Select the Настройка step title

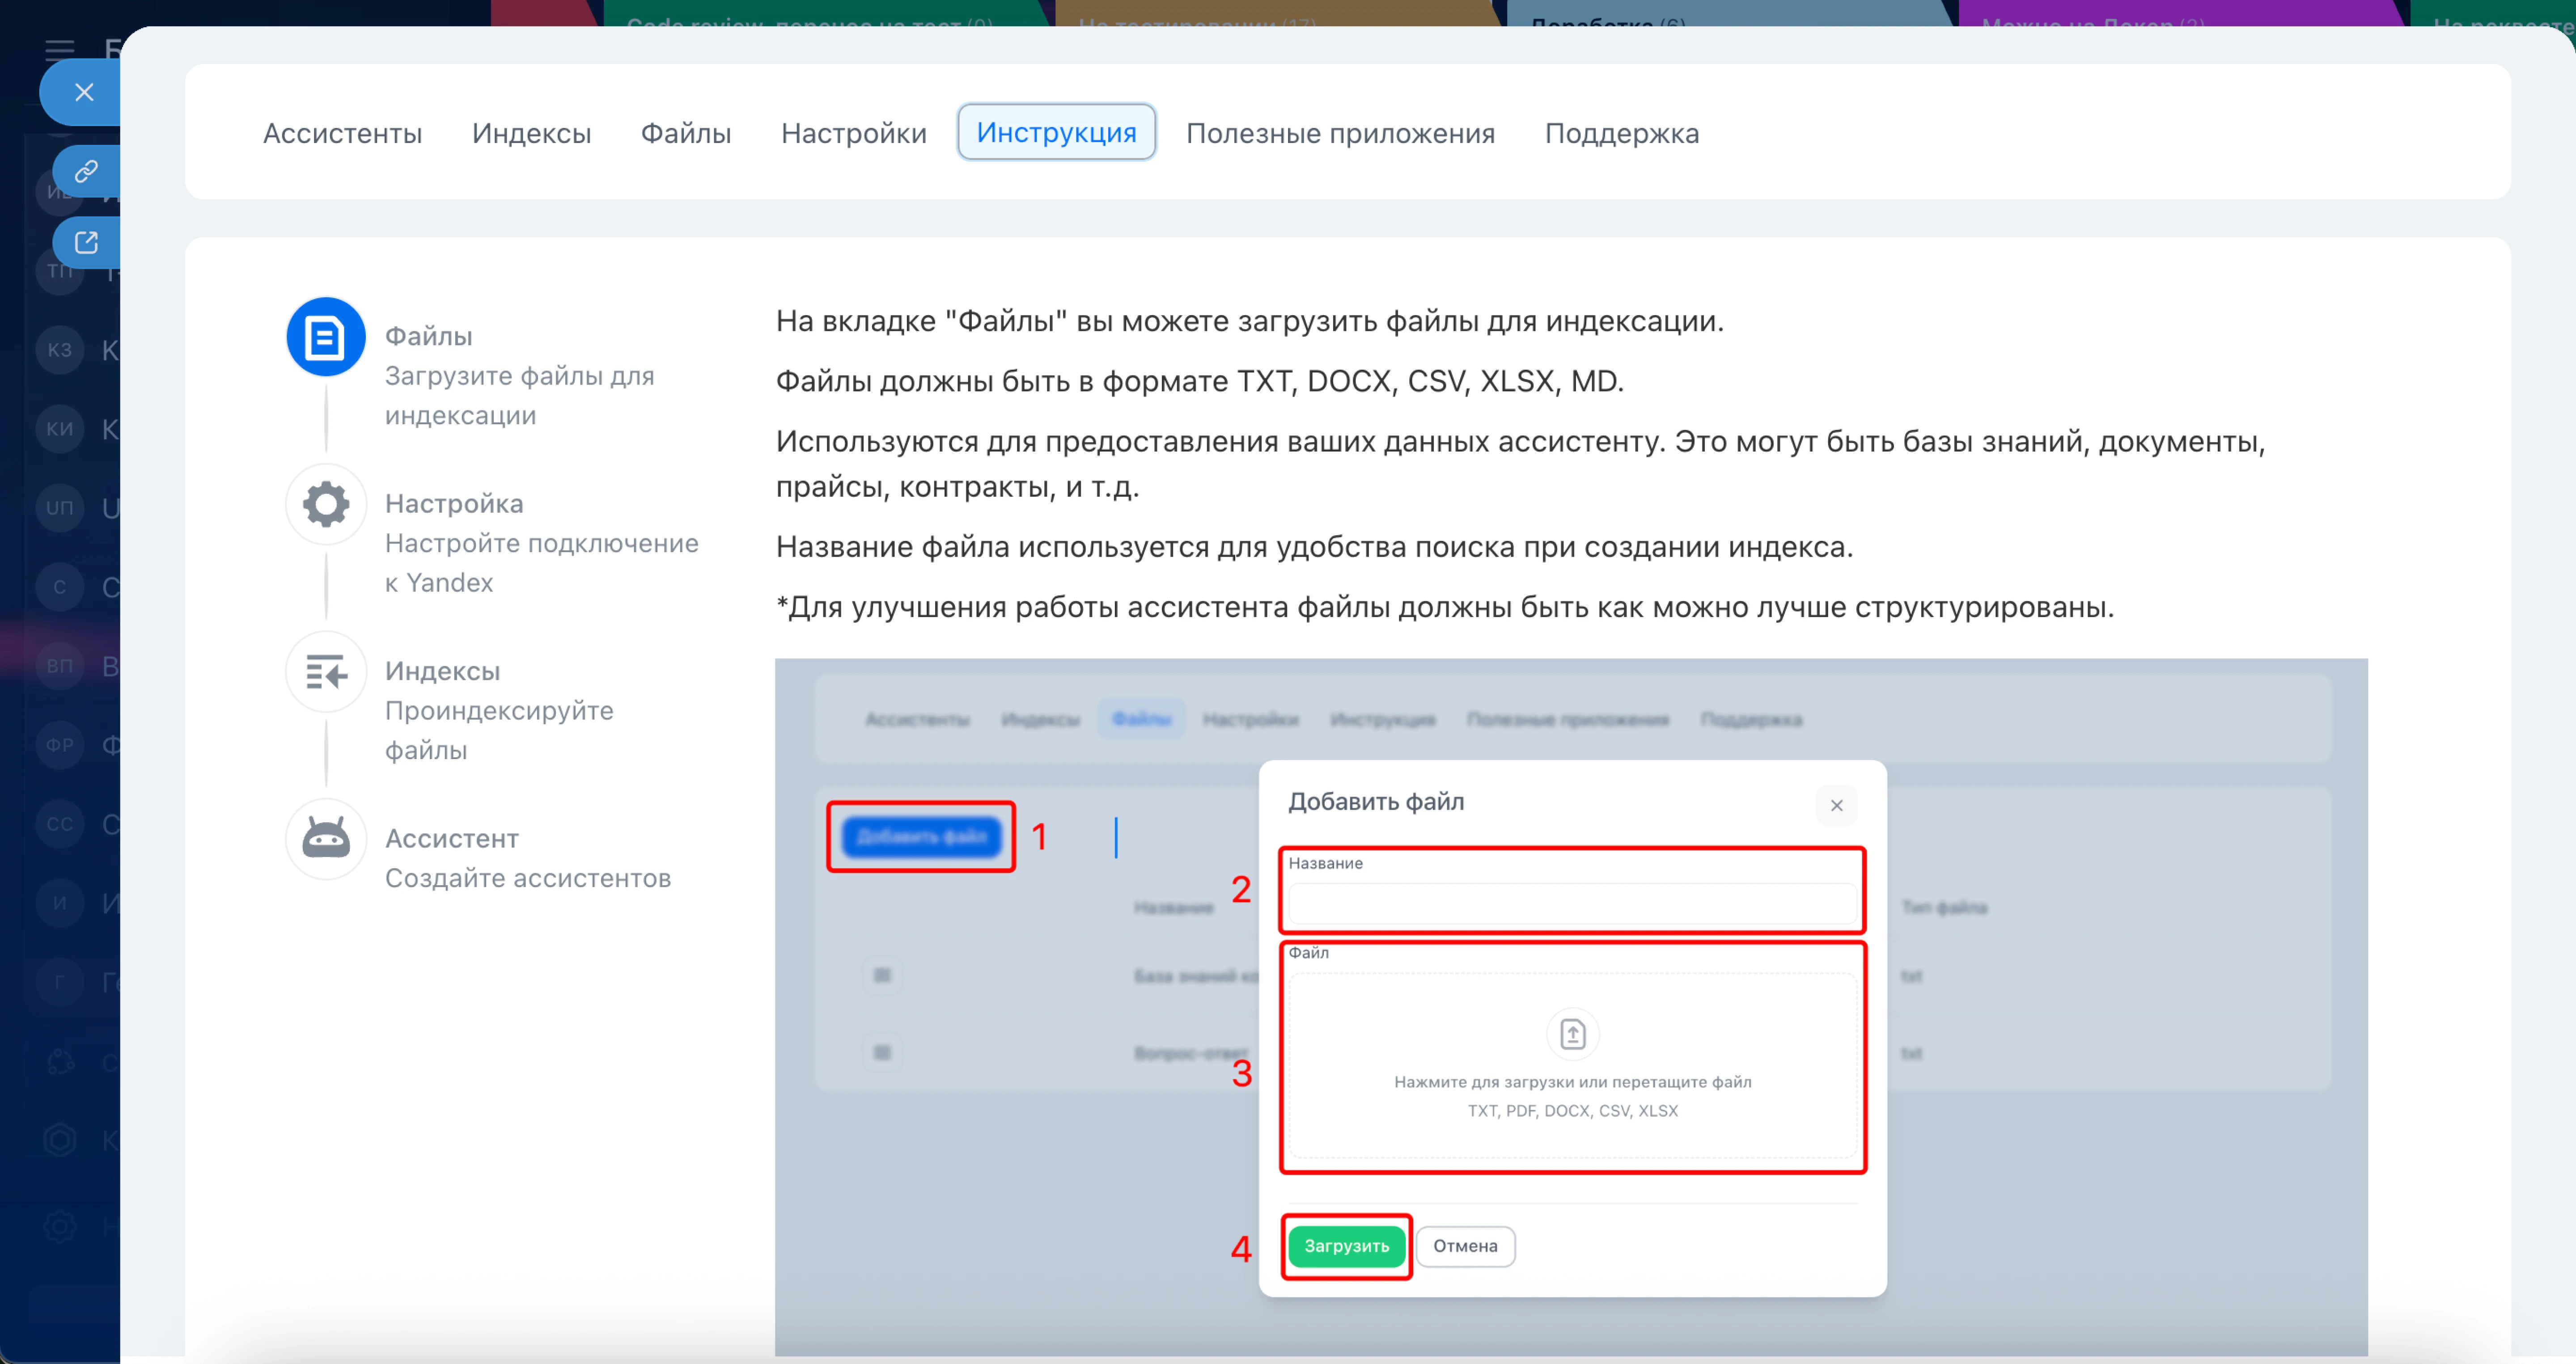(x=454, y=504)
